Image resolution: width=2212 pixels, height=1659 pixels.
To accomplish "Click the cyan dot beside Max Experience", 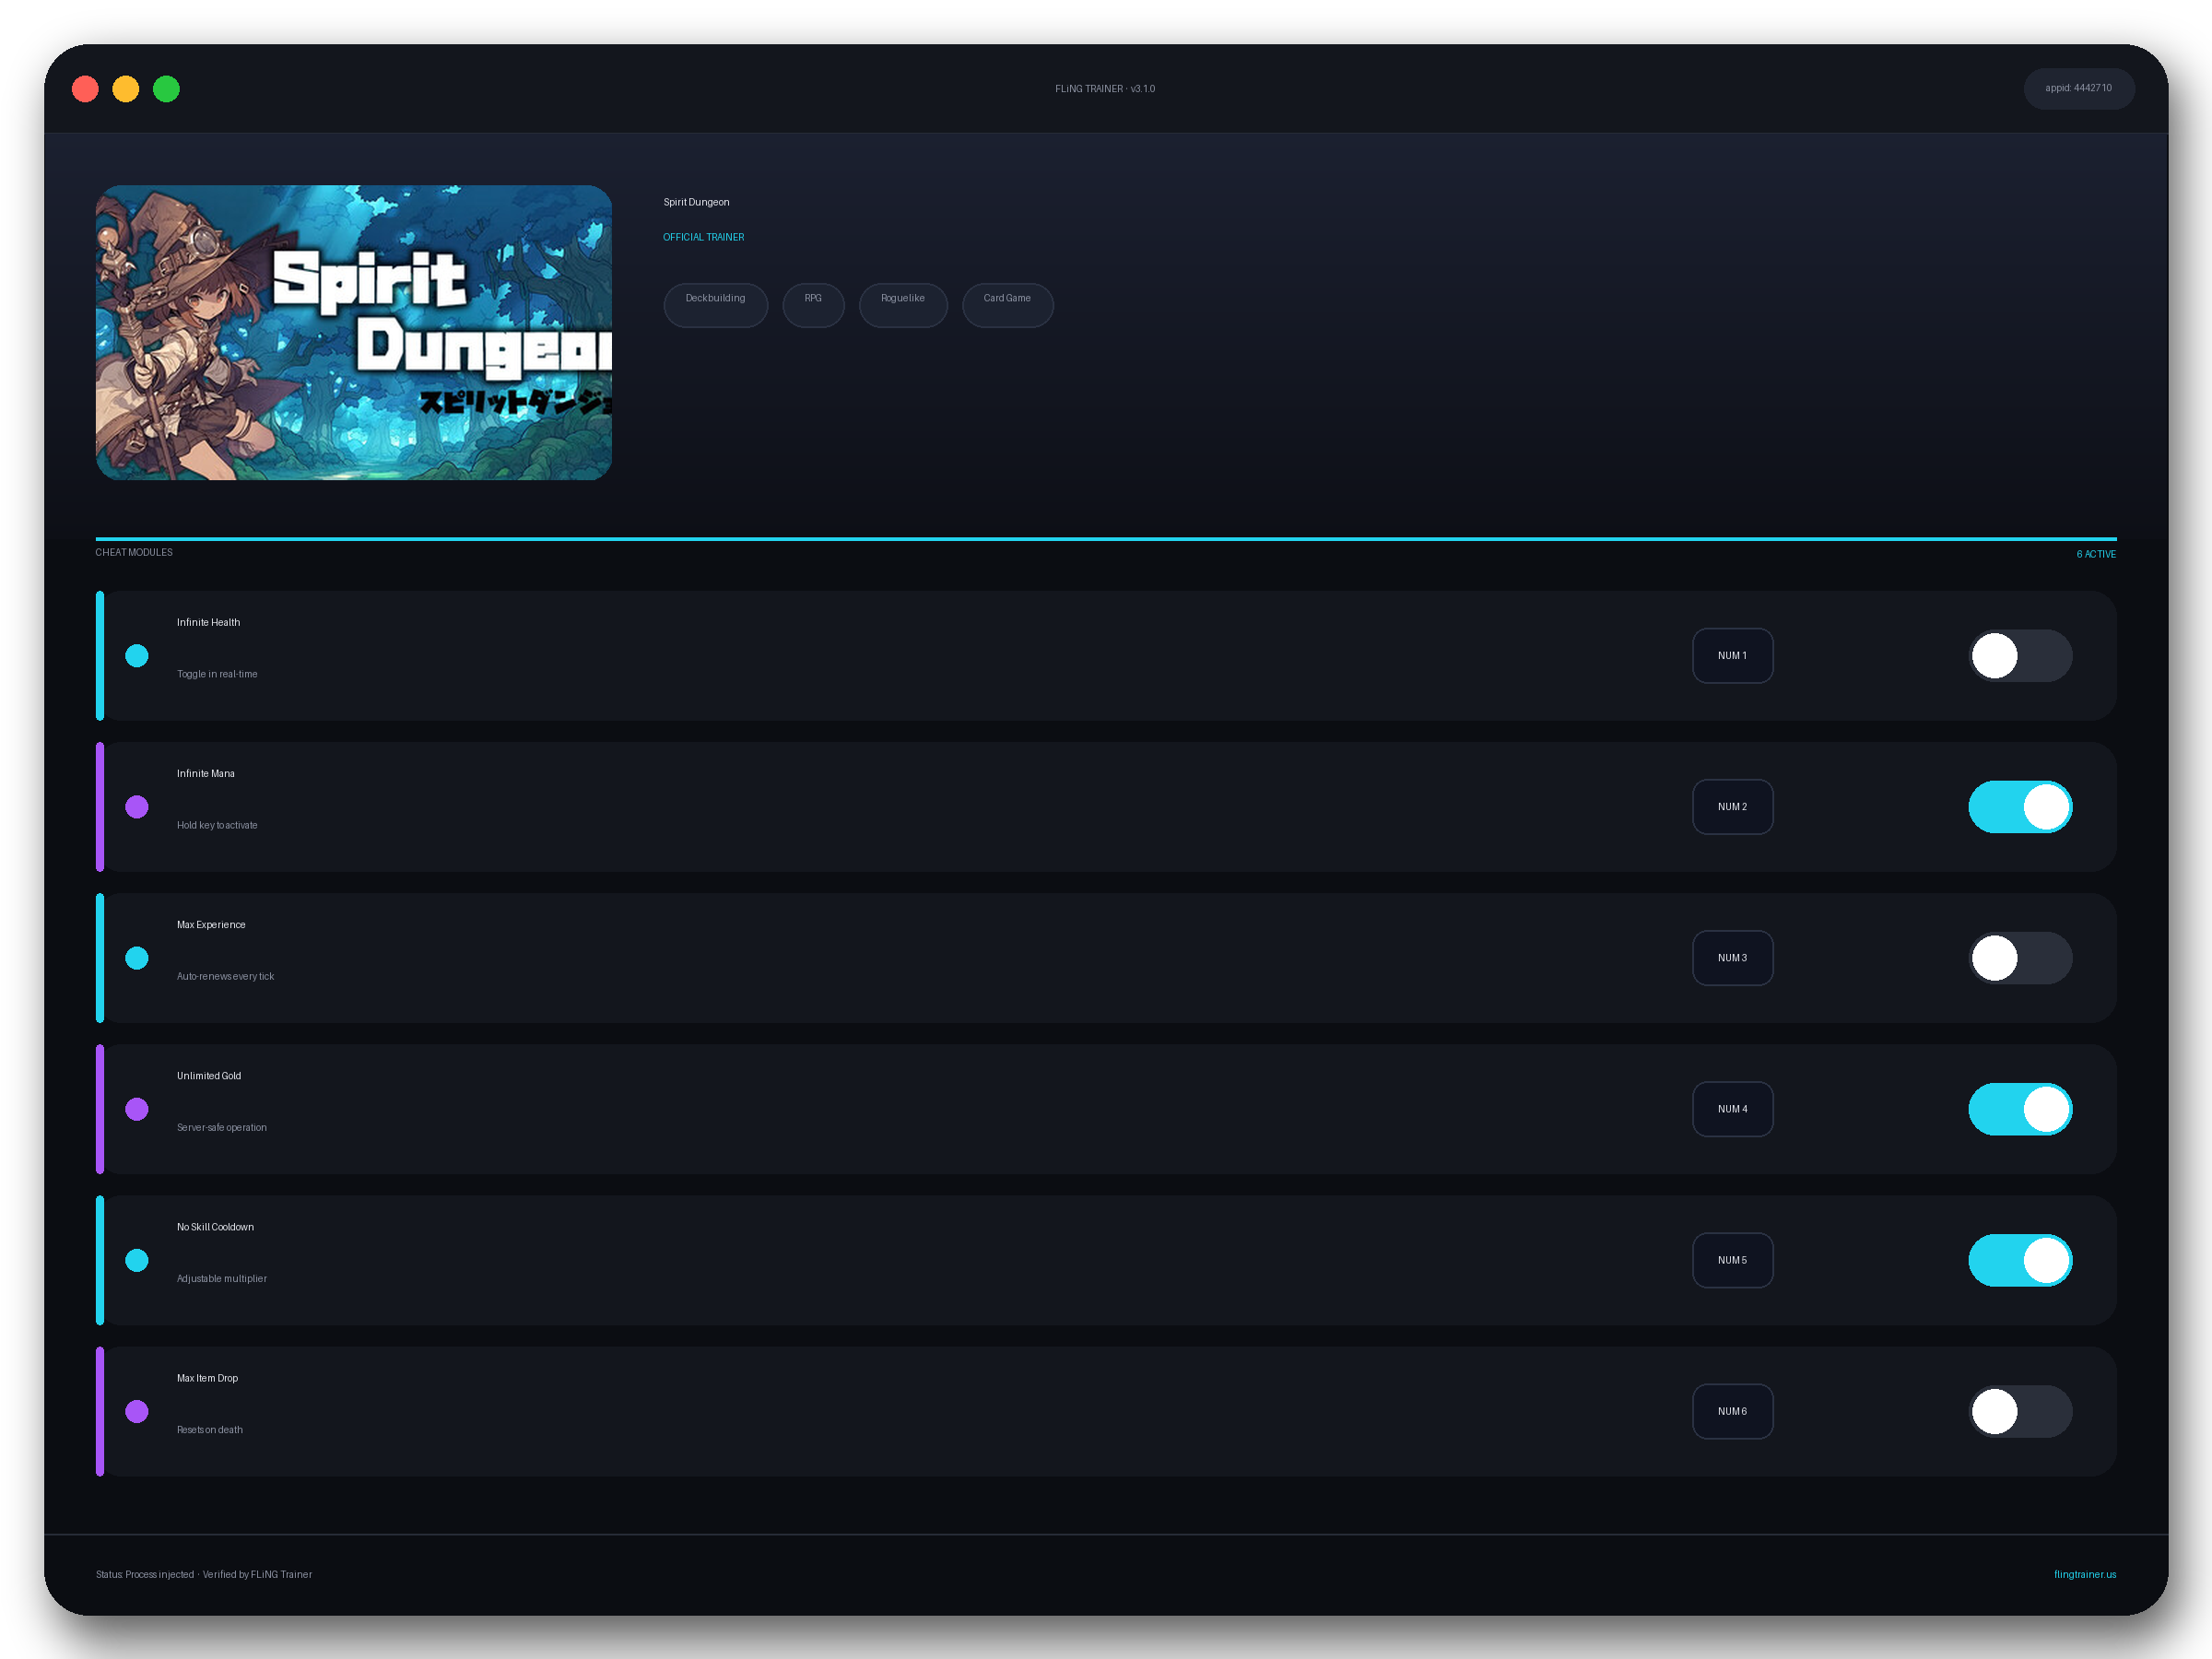I will click(x=137, y=958).
